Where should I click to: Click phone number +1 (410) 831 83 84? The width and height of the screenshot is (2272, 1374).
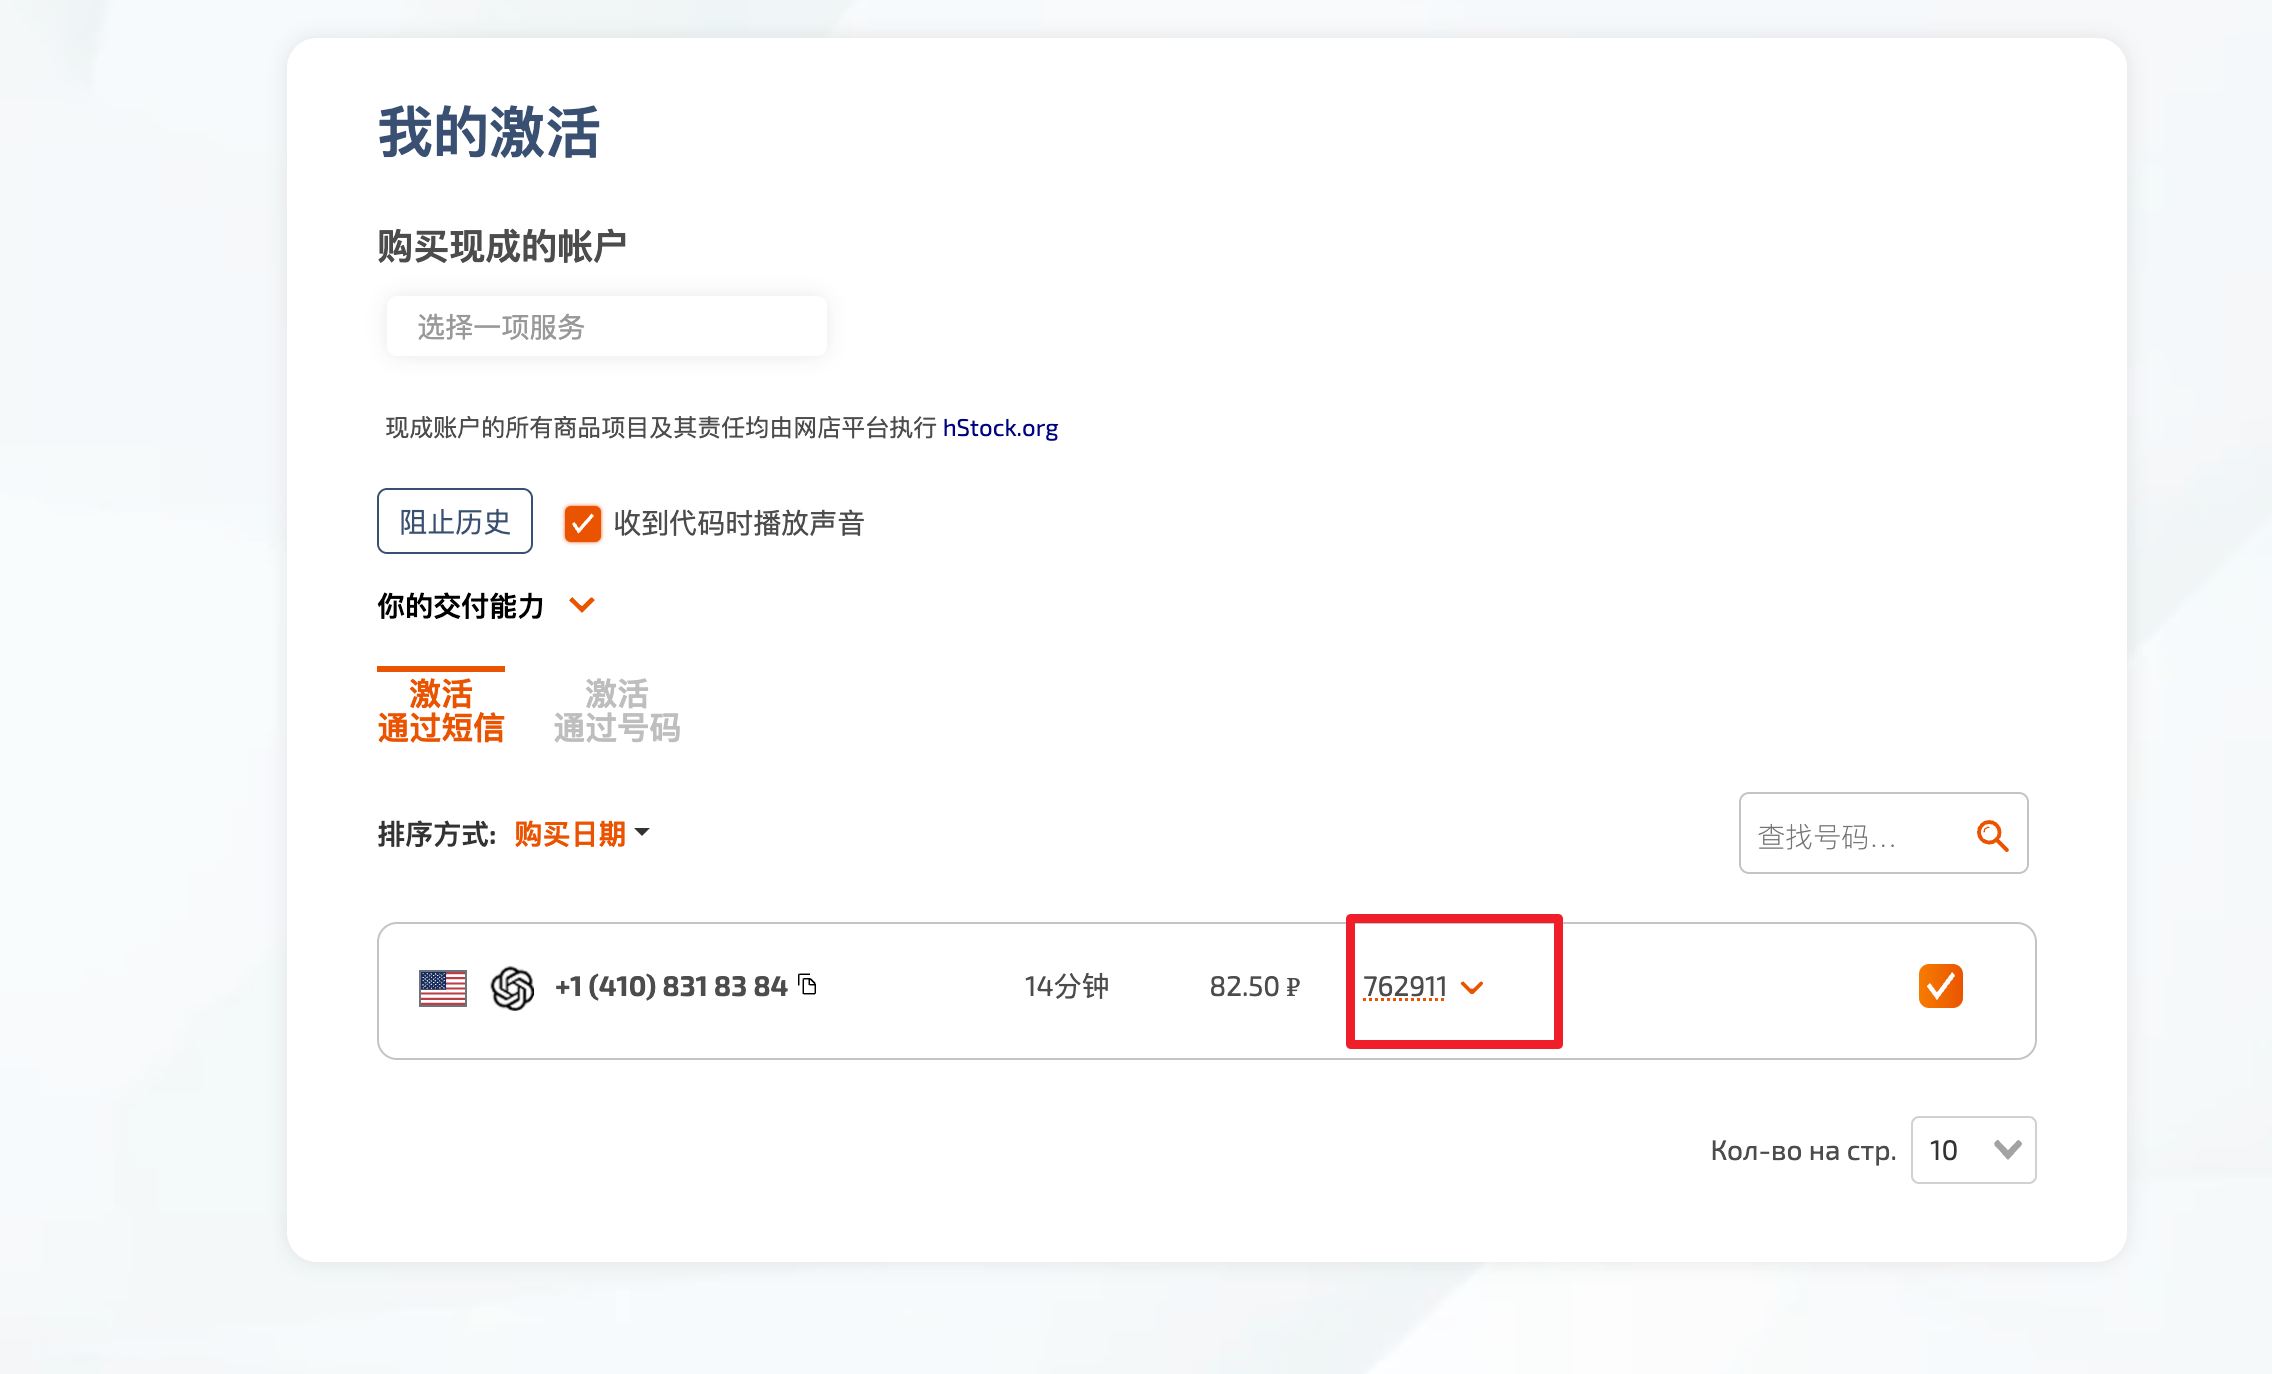click(x=671, y=987)
